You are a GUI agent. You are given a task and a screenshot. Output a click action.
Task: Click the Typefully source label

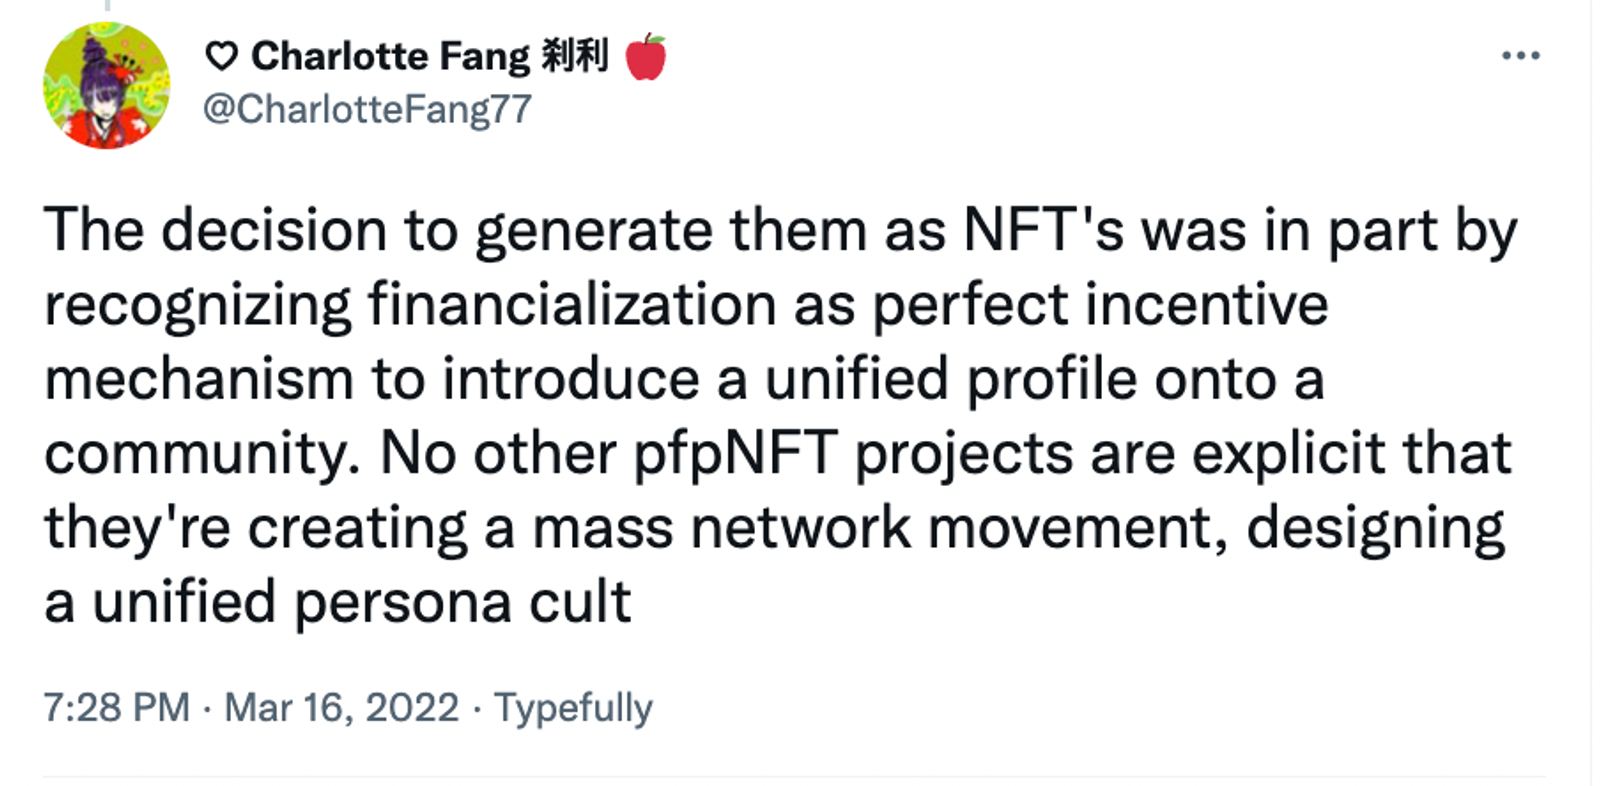tap(573, 709)
